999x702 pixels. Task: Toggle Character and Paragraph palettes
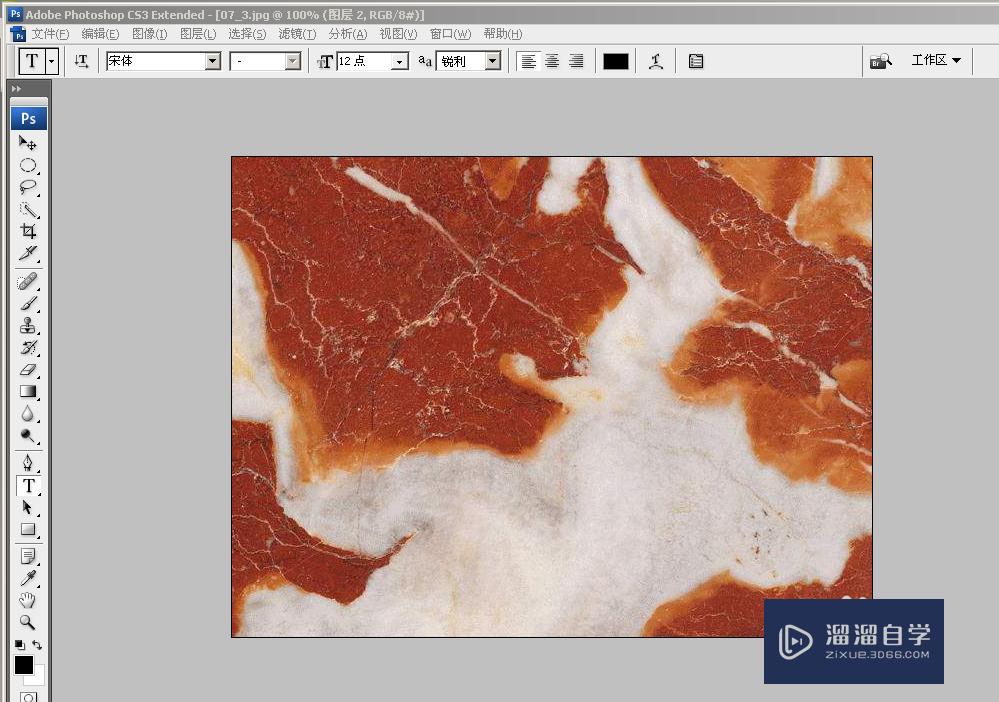coord(696,61)
